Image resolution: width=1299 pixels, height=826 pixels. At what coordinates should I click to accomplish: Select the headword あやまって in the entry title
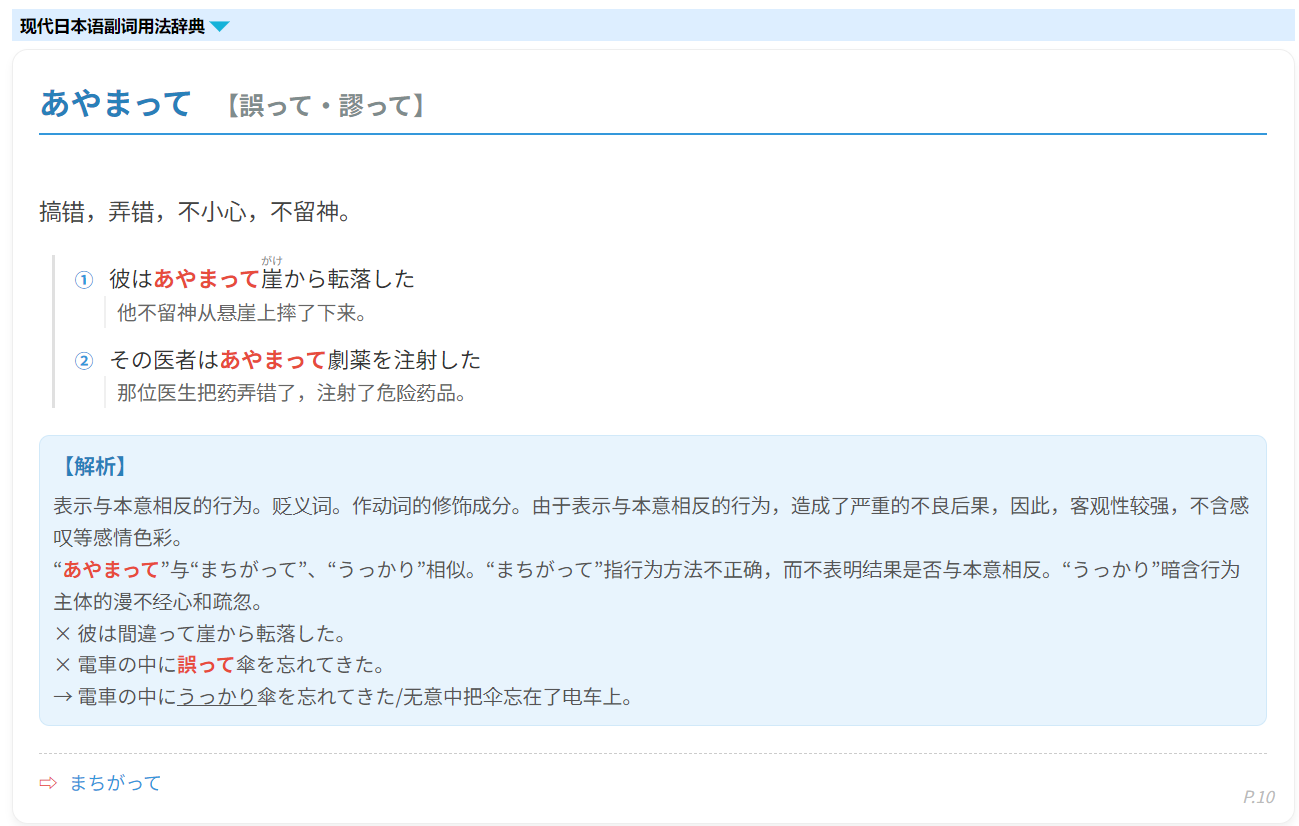click(x=115, y=104)
